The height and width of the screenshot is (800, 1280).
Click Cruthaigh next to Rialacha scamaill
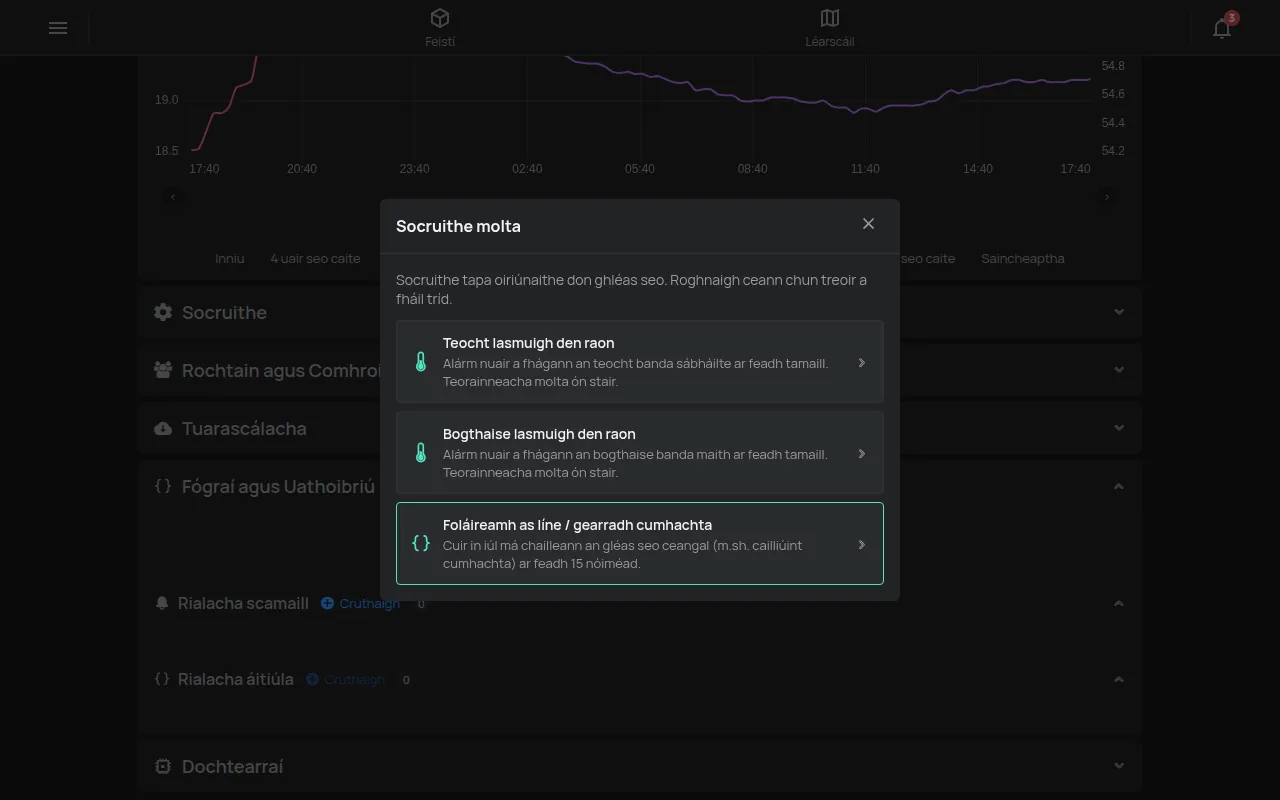point(360,603)
